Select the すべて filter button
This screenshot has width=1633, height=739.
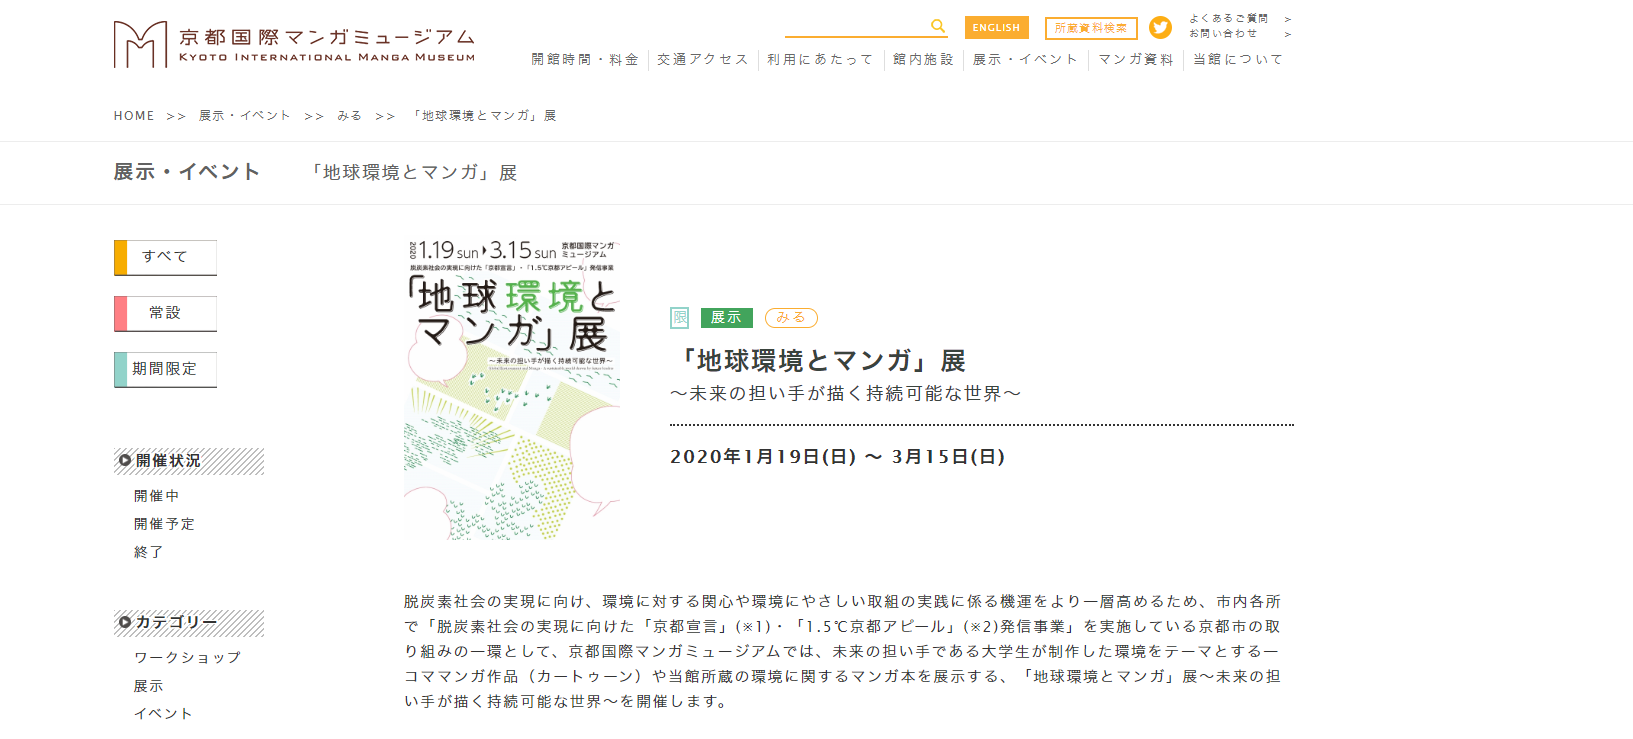point(165,257)
